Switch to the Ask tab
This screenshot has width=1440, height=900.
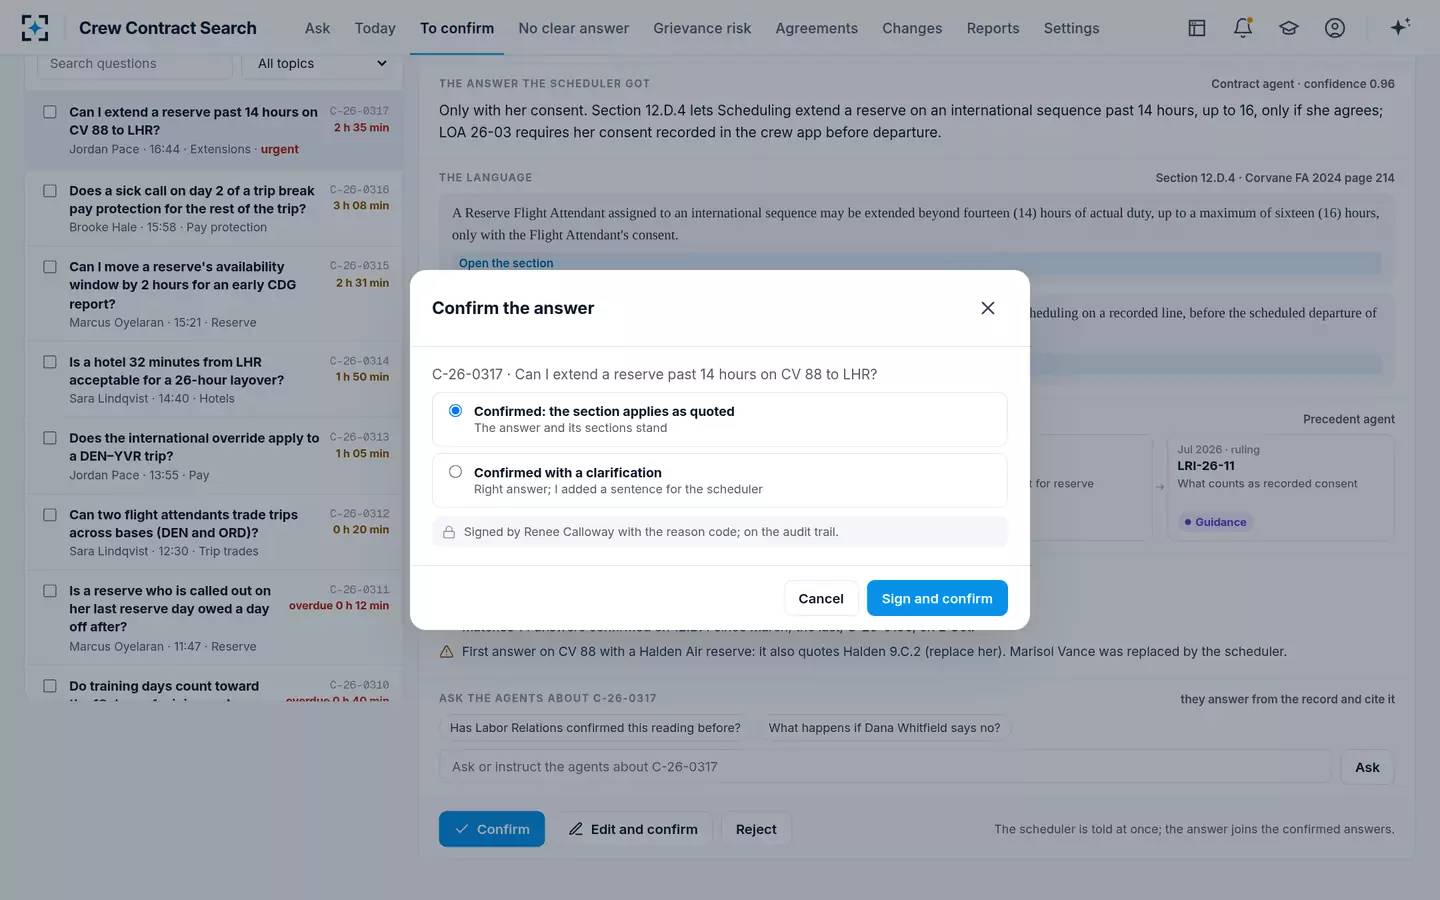(x=317, y=28)
